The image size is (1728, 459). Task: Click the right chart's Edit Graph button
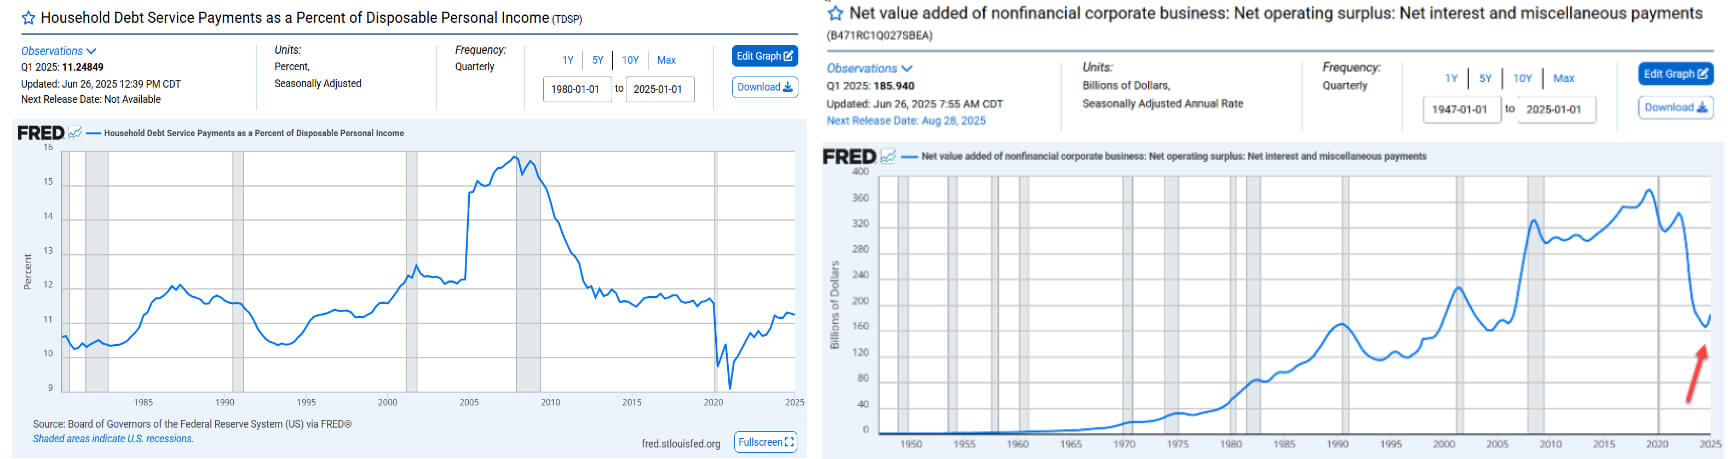point(1676,74)
